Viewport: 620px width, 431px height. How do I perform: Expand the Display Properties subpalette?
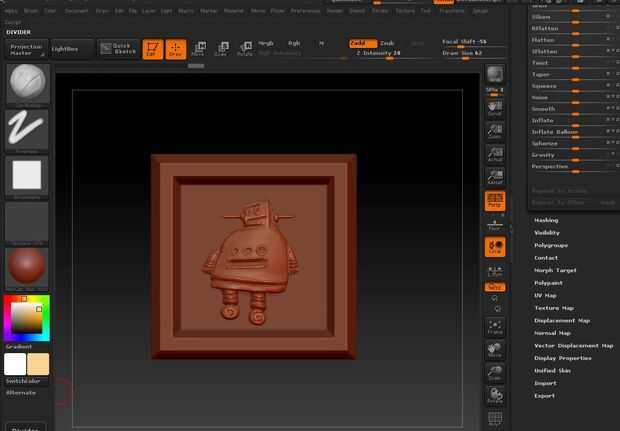(x=563, y=358)
